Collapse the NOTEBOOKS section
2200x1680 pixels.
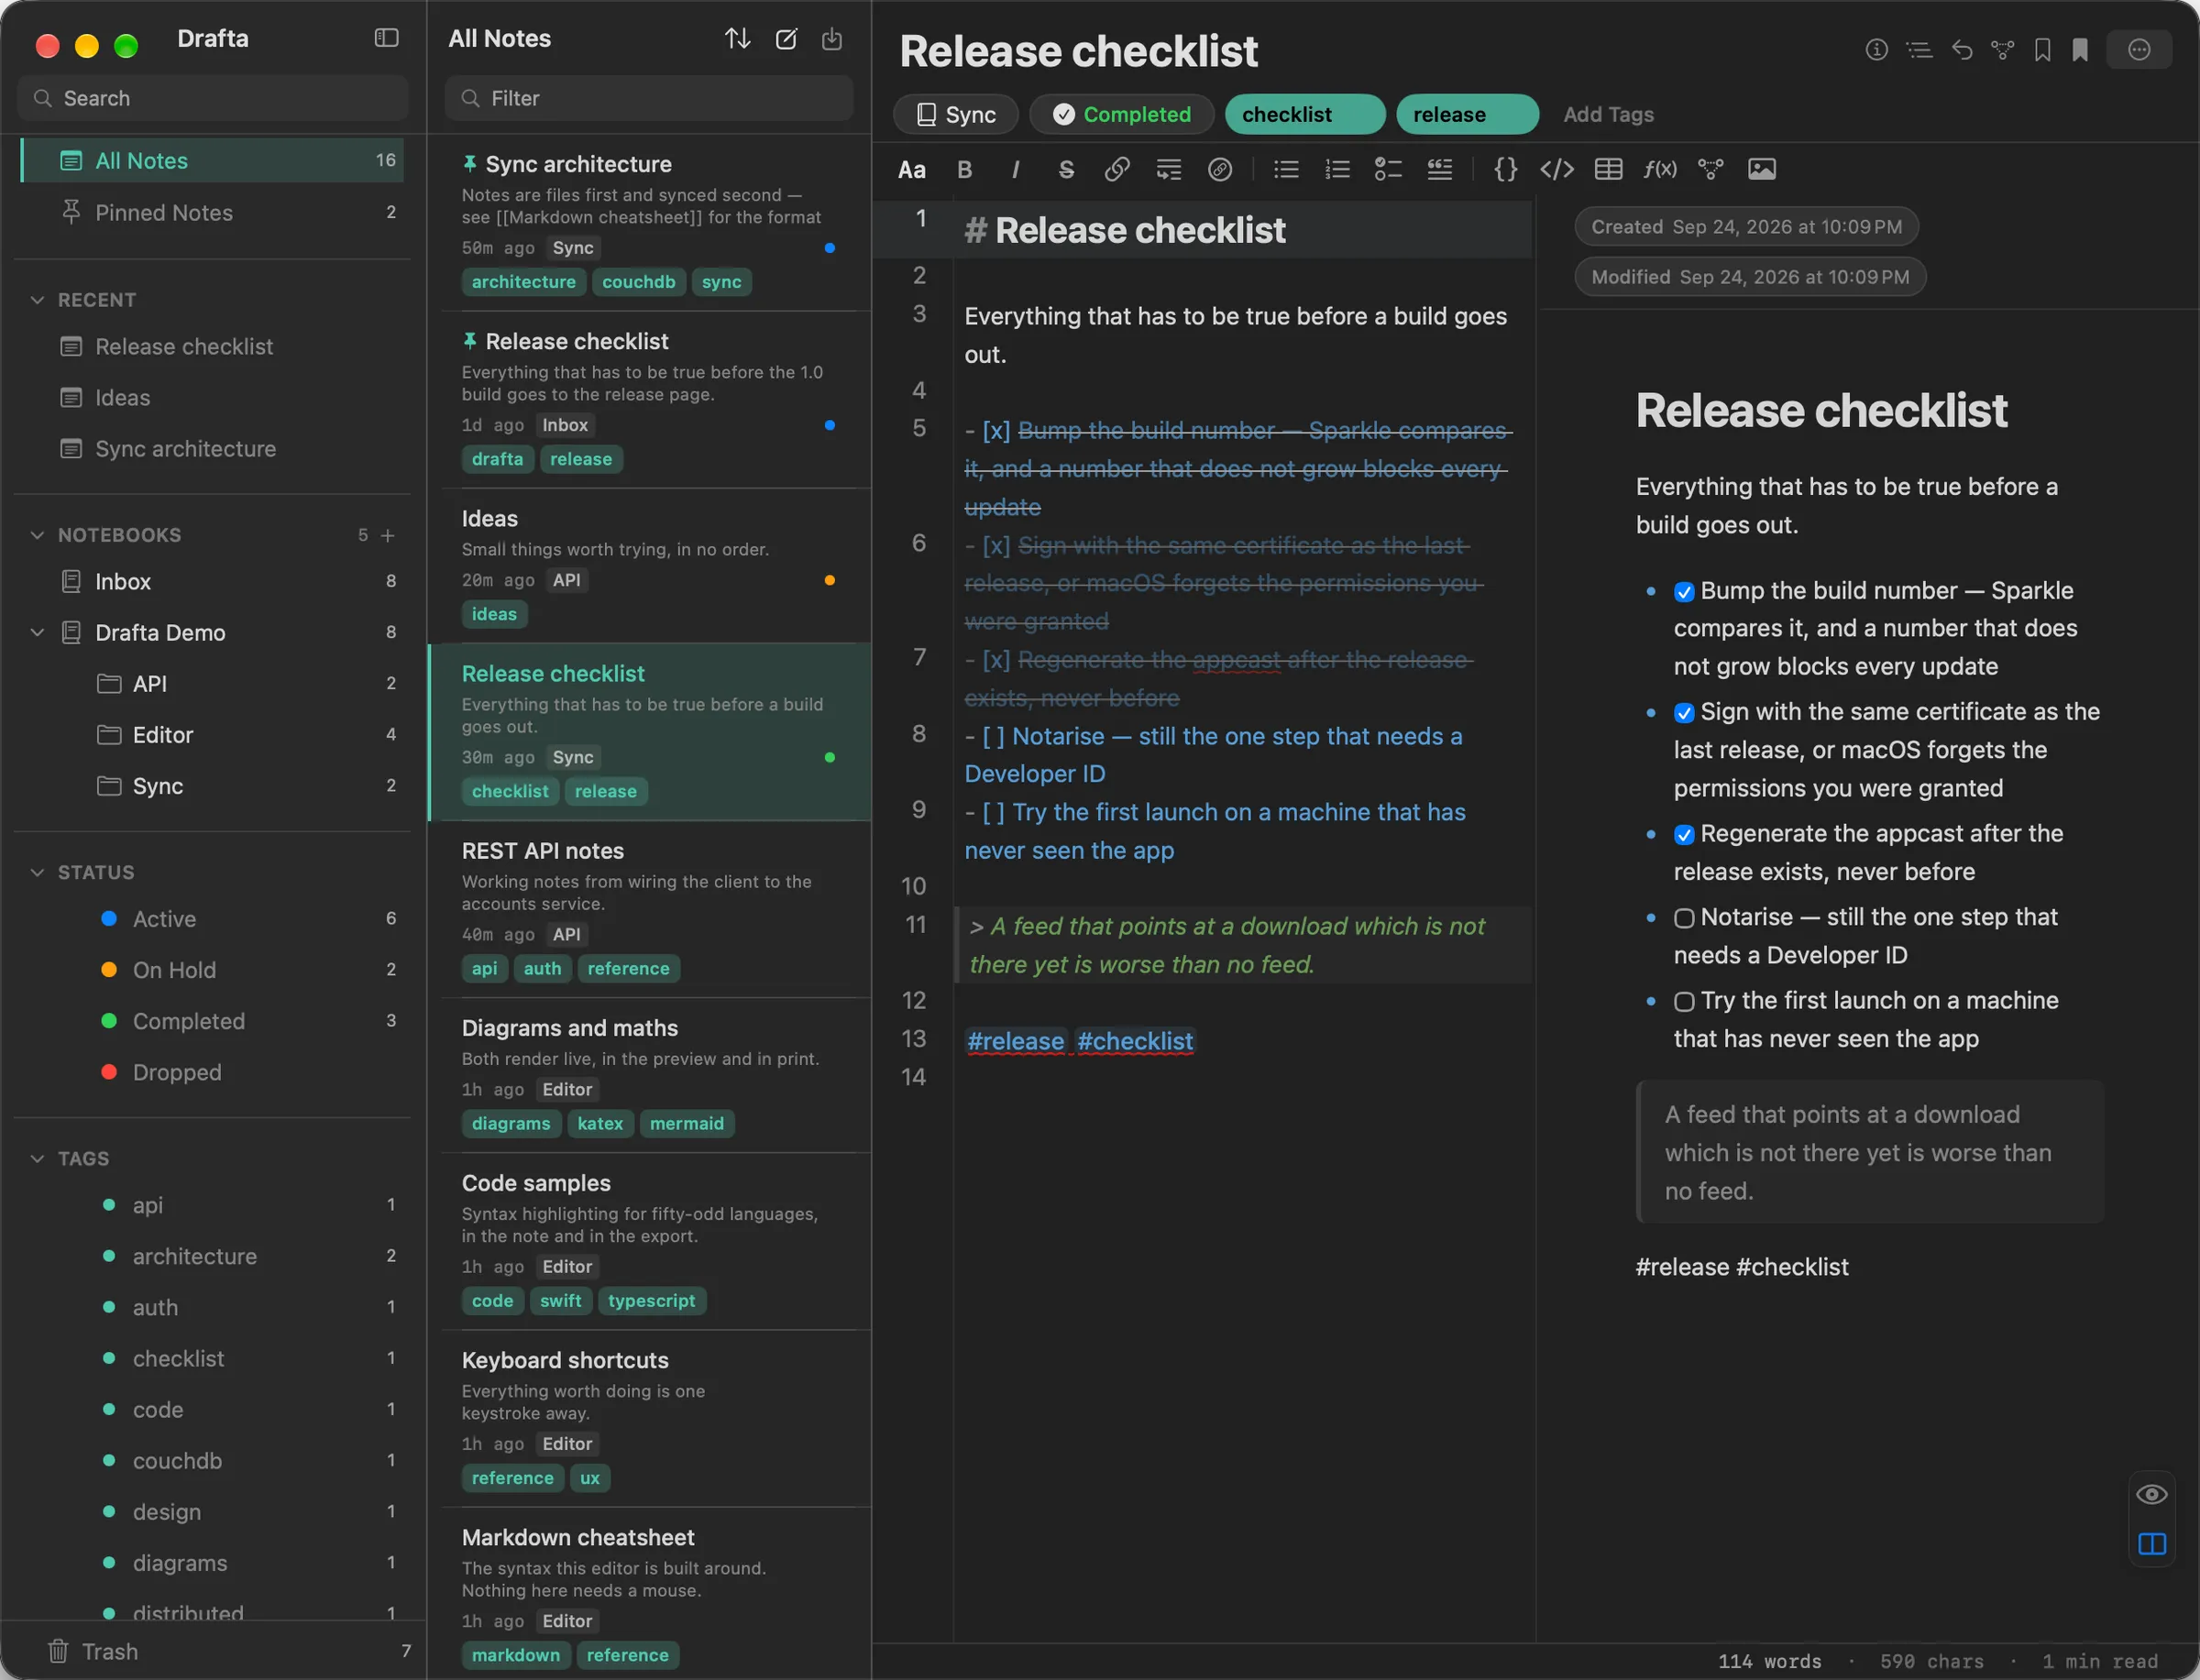click(x=37, y=535)
